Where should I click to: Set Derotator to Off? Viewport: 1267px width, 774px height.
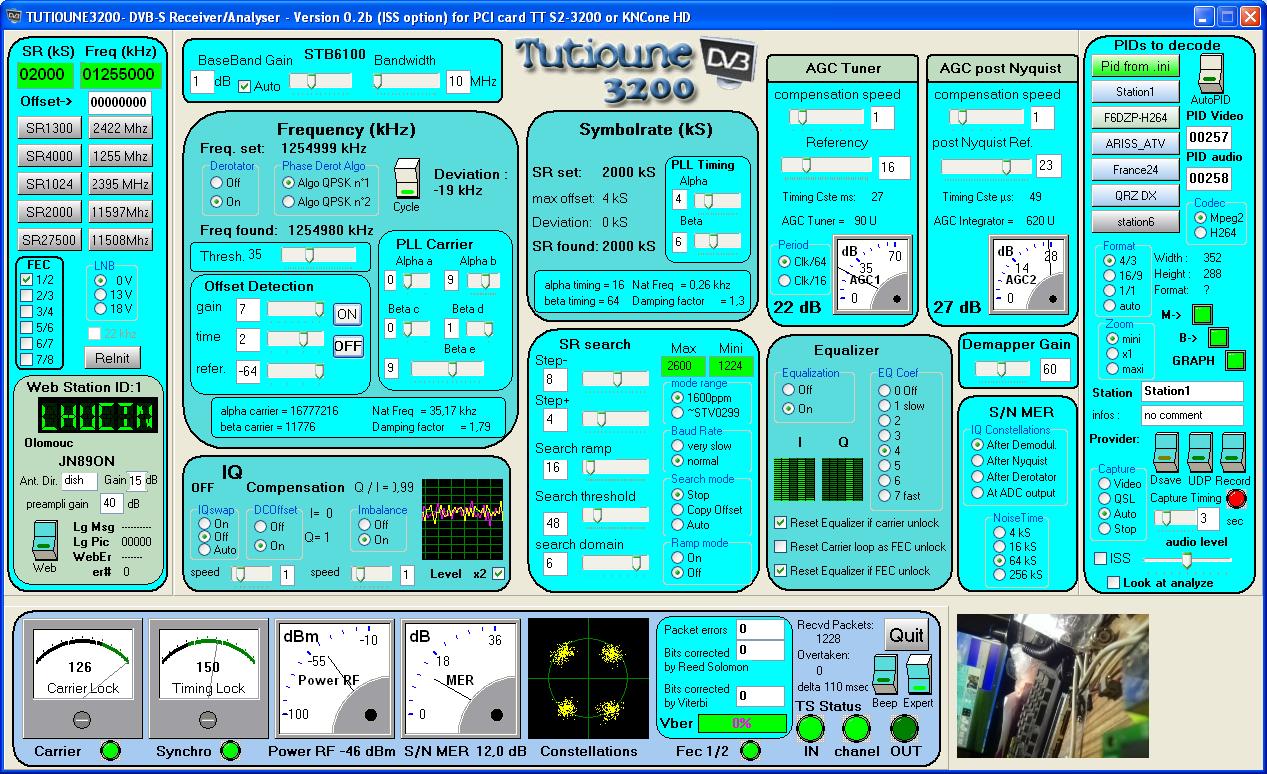coord(217,183)
